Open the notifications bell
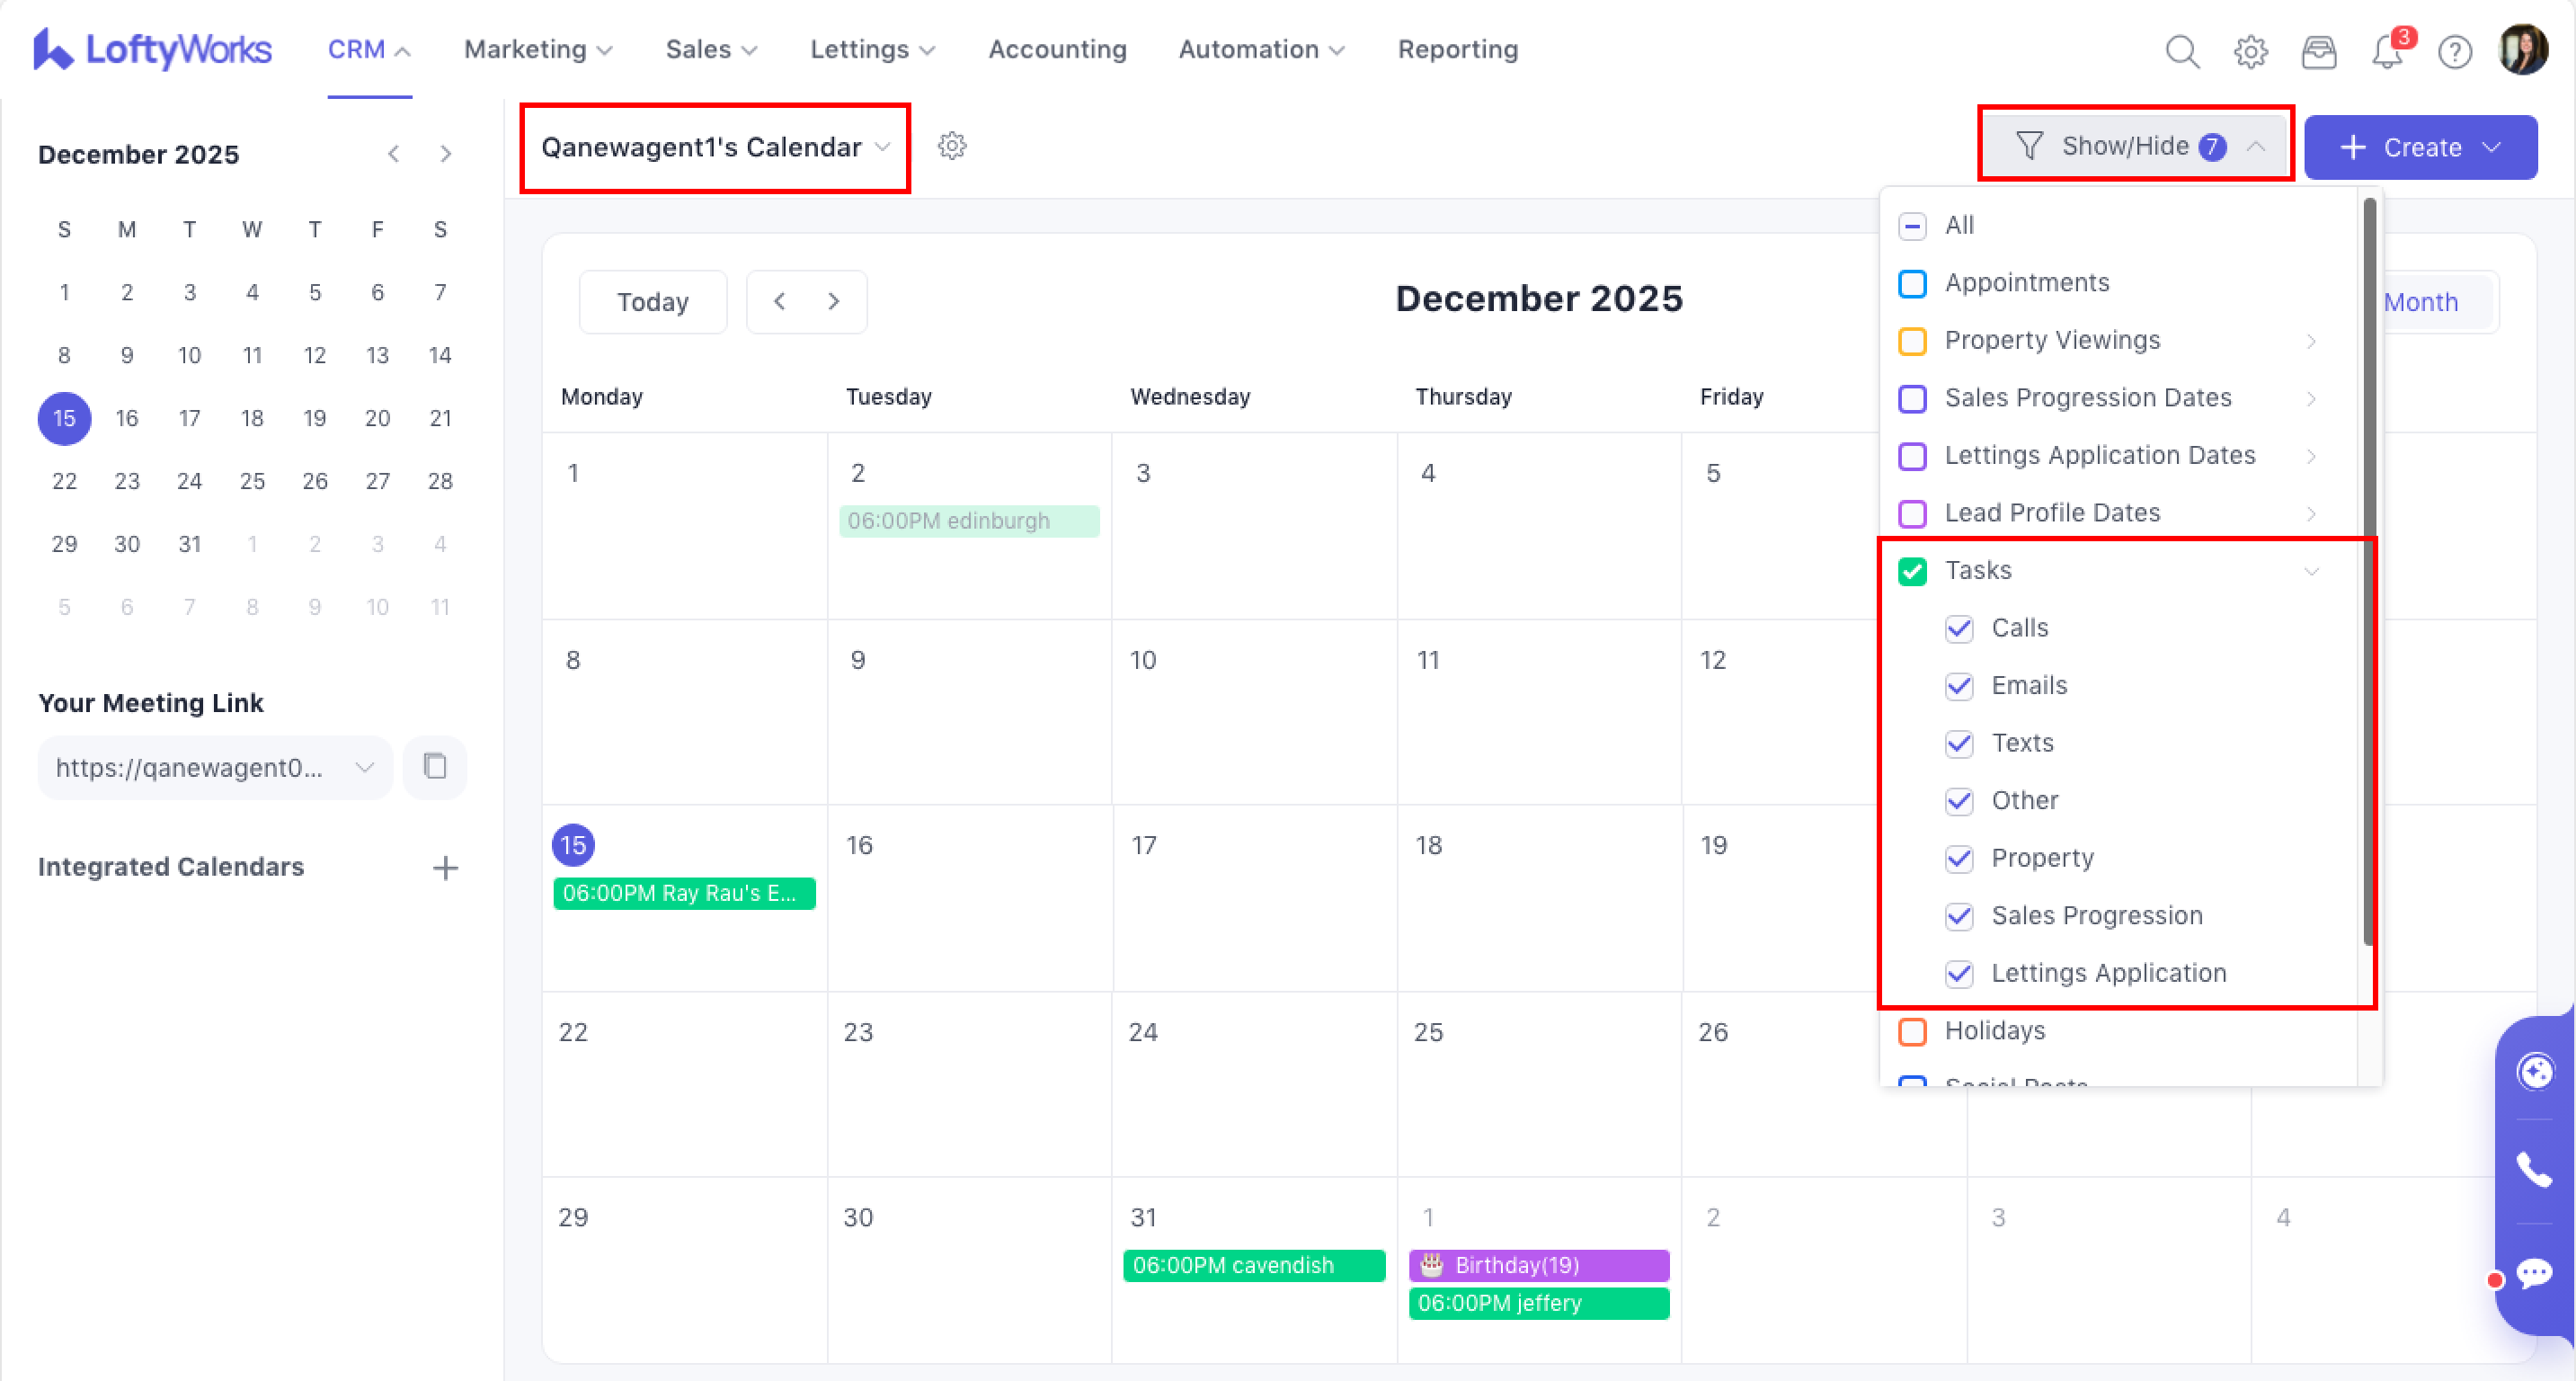The height and width of the screenshot is (1381, 2576). tap(2387, 51)
